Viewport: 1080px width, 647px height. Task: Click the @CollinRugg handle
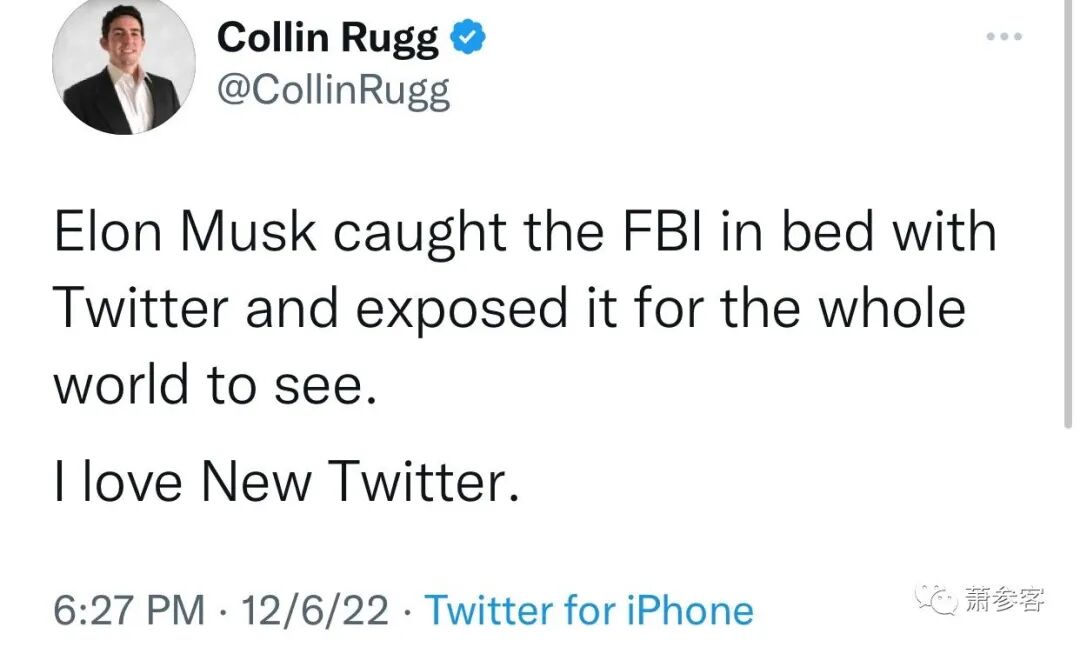pos(333,91)
